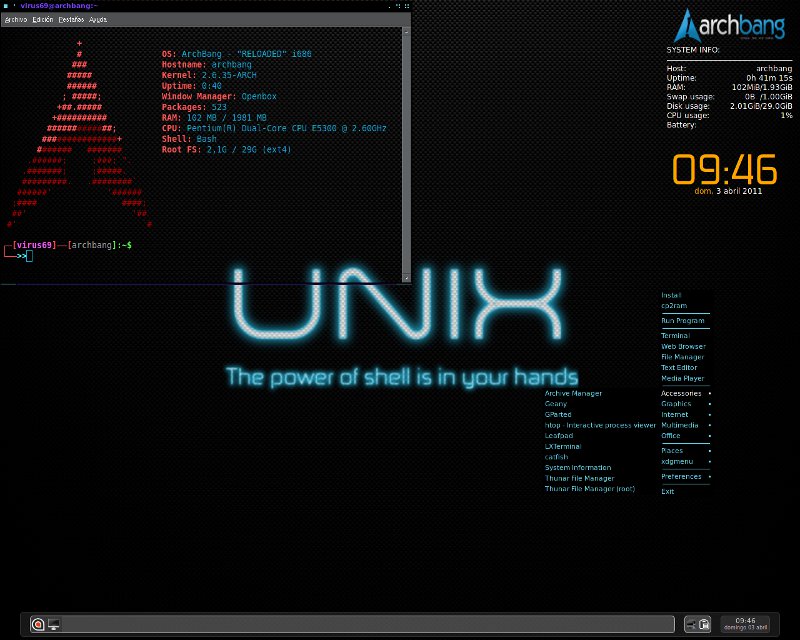Click the Packages: 523 line
The image size is (800, 640).
tap(194, 107)
